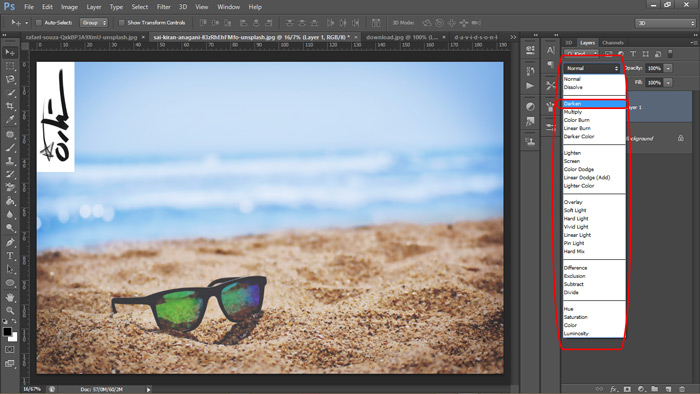Open the Adjustments panel icon

[530, 106]
